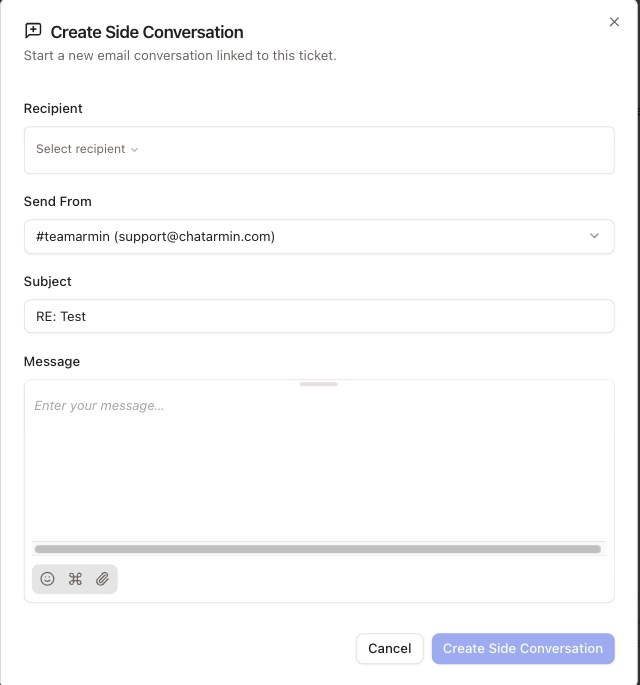Click the Send From label

click(x=57, y=202)
